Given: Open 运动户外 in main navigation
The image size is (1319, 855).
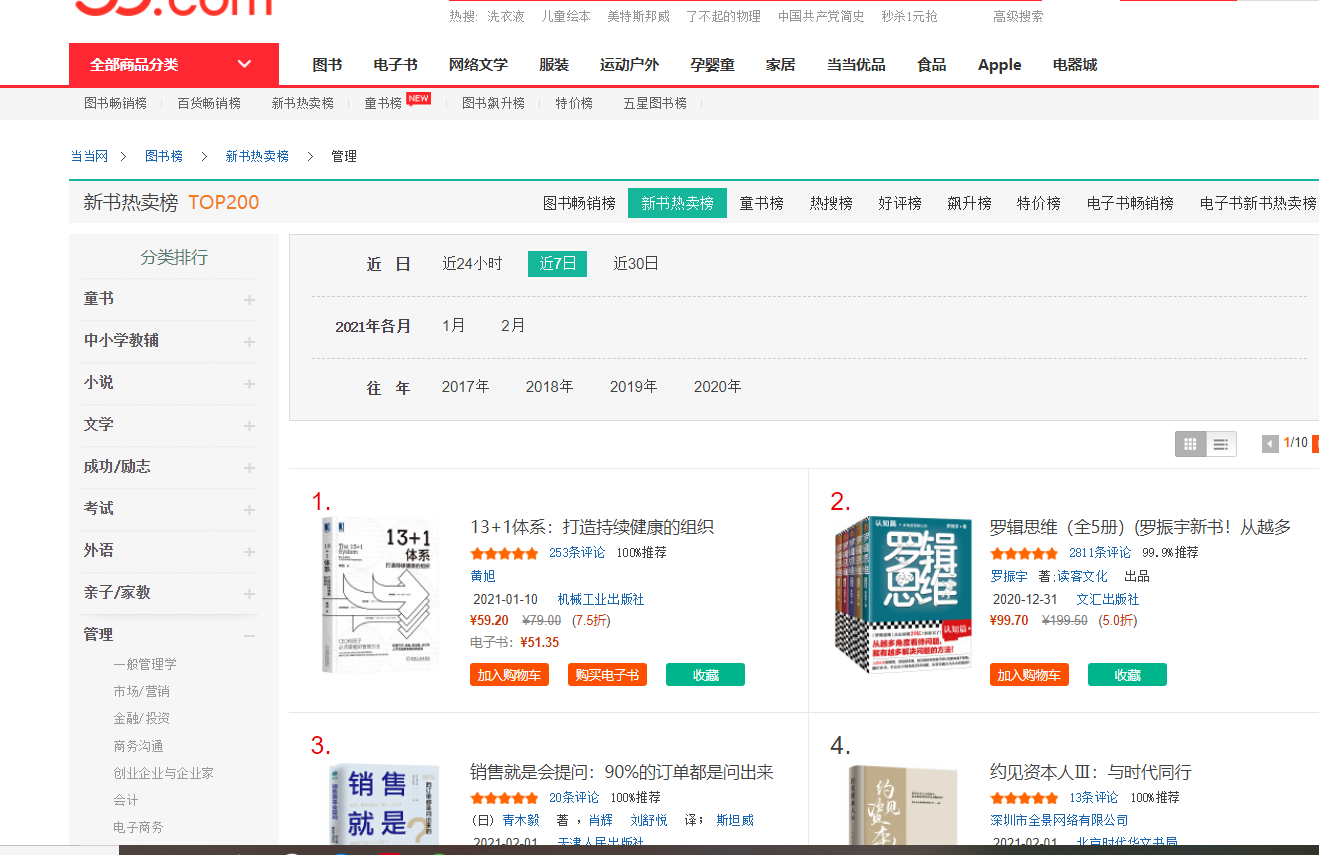Looking at the screenshot, I should click(629, 64).
